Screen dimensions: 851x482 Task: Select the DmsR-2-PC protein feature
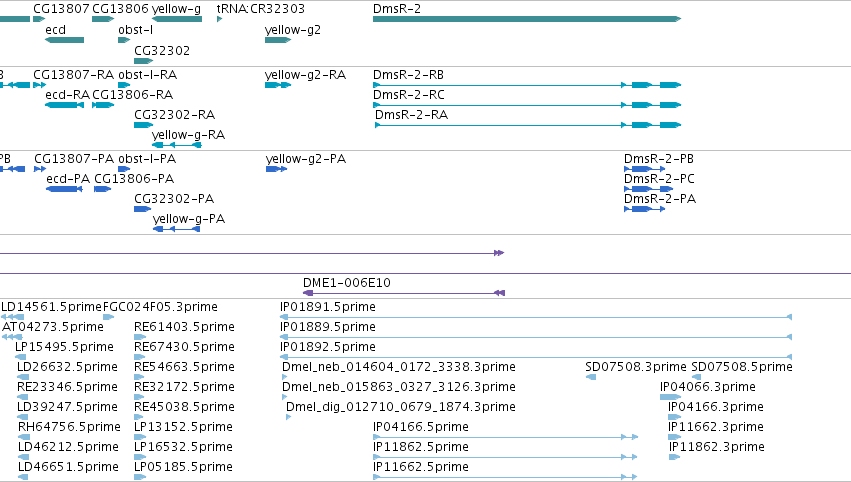[x=649, y=189]
